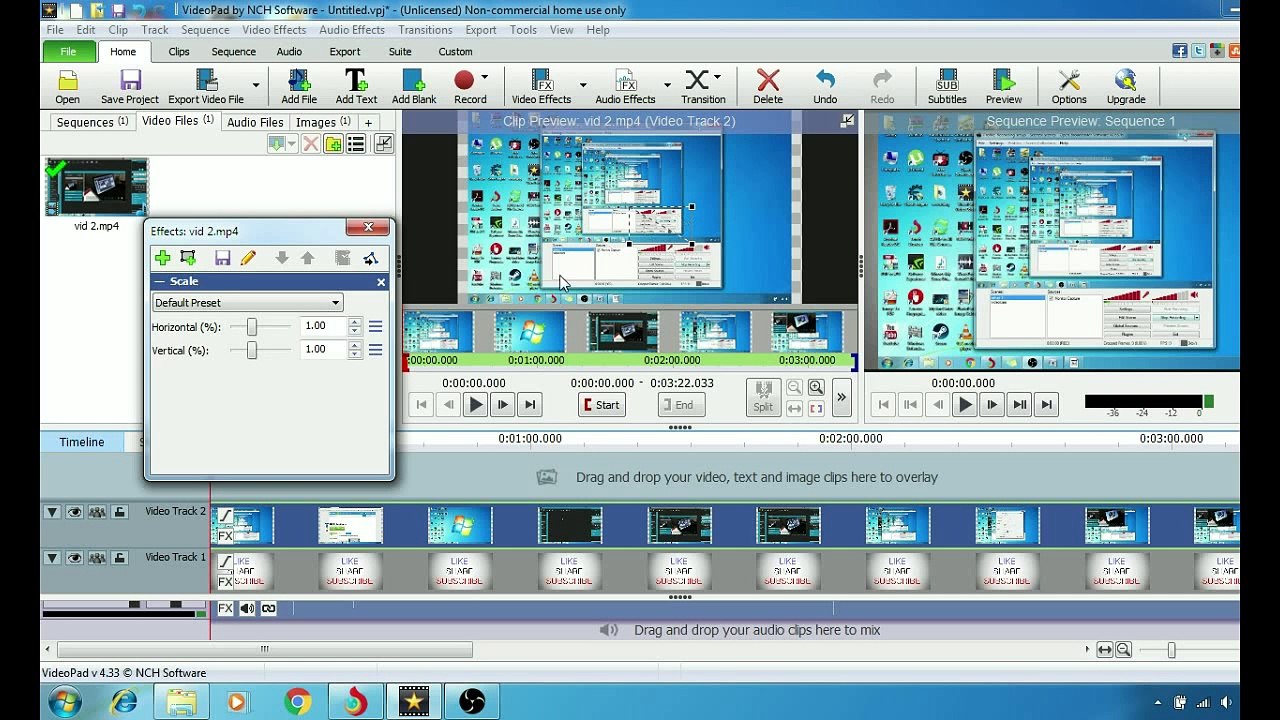Play the clip preview

[476, 405]
